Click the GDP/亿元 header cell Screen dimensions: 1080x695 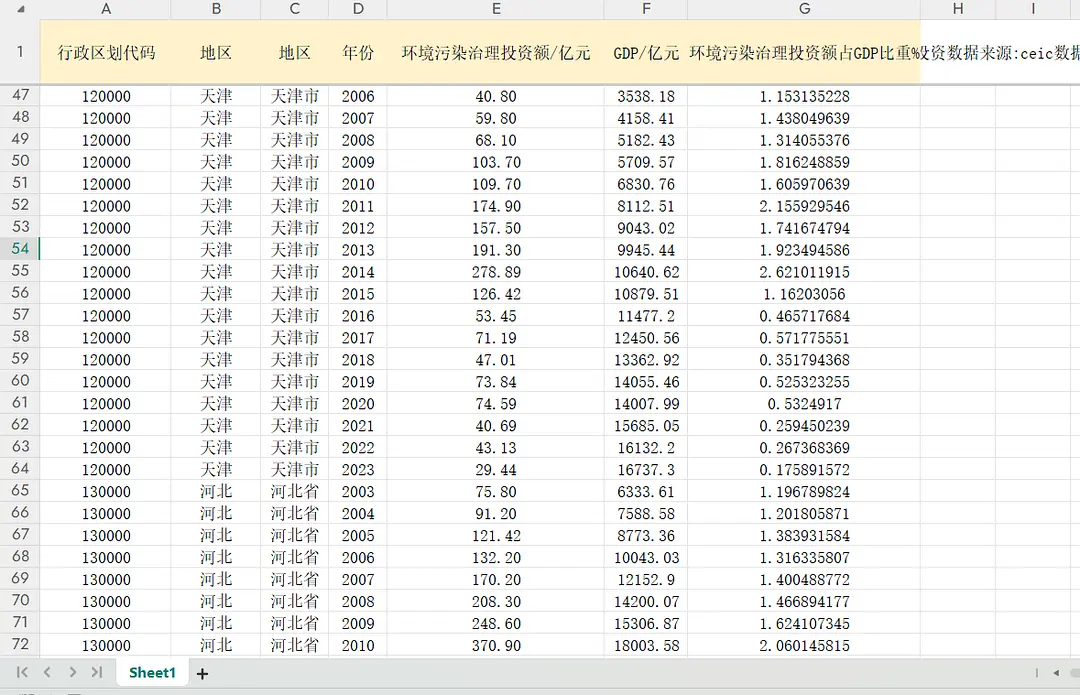click(x=646, y=52)
